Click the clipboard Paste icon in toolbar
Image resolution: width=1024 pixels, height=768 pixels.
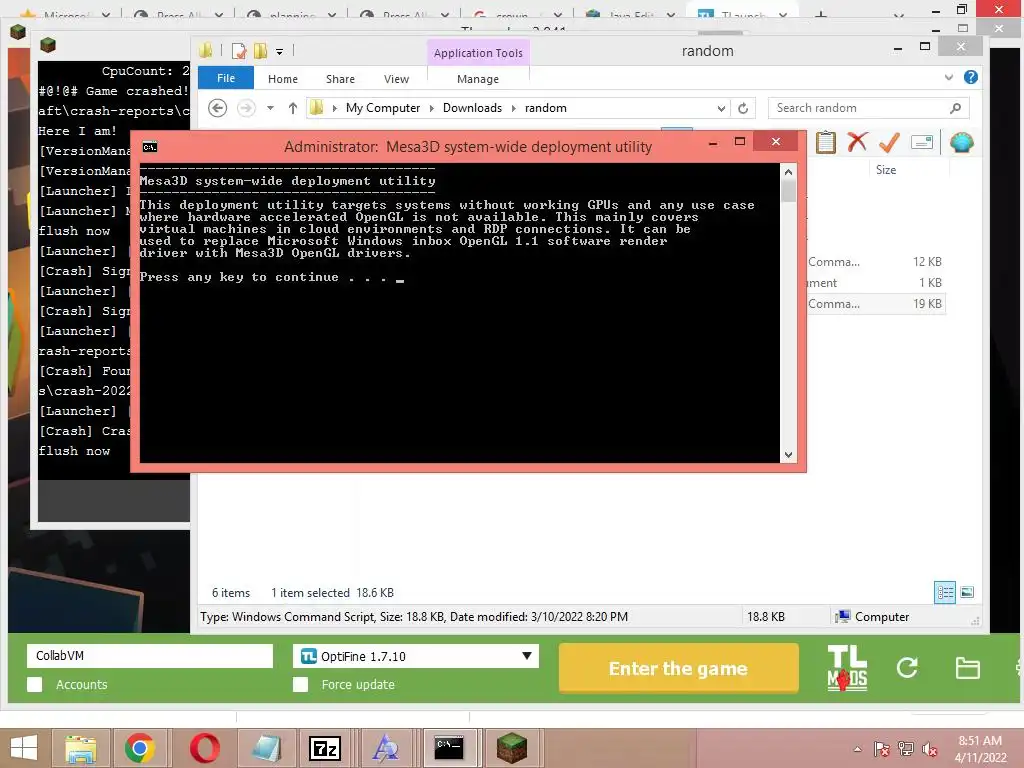coord(825,142)
